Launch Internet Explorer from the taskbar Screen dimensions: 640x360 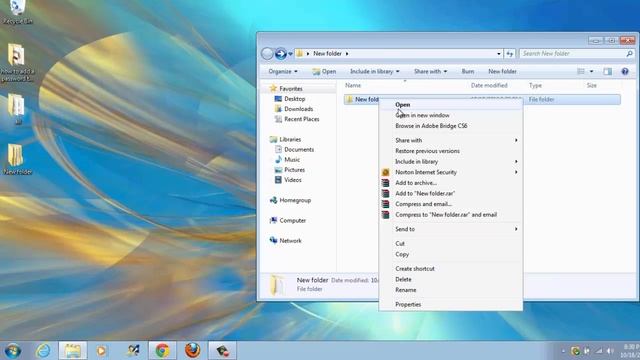point(43,351)
